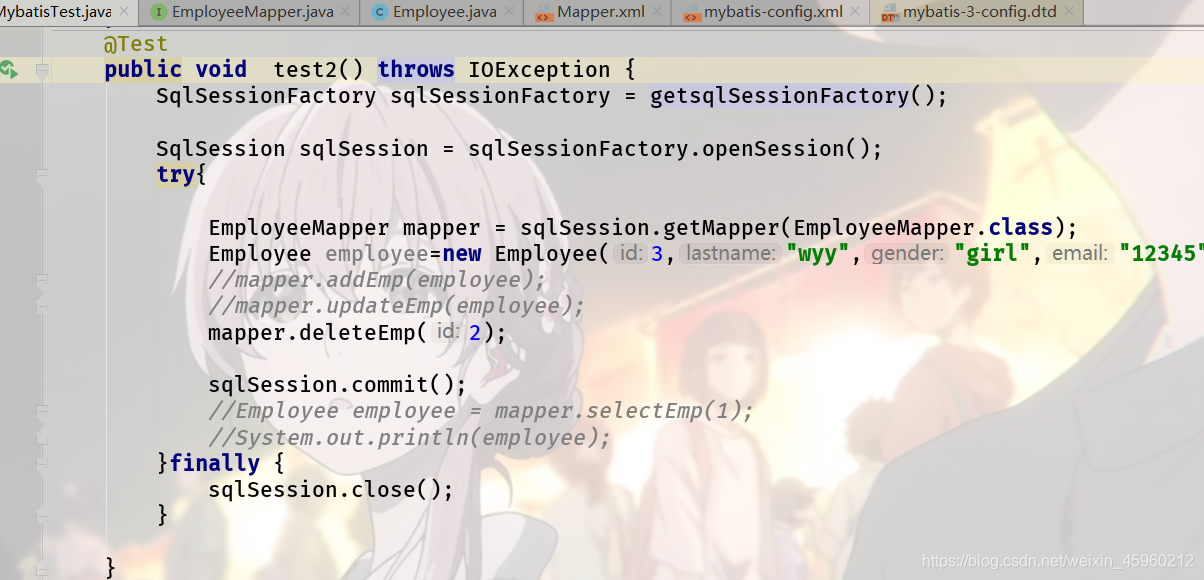Click the "wyy" string literal
This screenshot has width=1204, height=580.
tap(818, 253)
